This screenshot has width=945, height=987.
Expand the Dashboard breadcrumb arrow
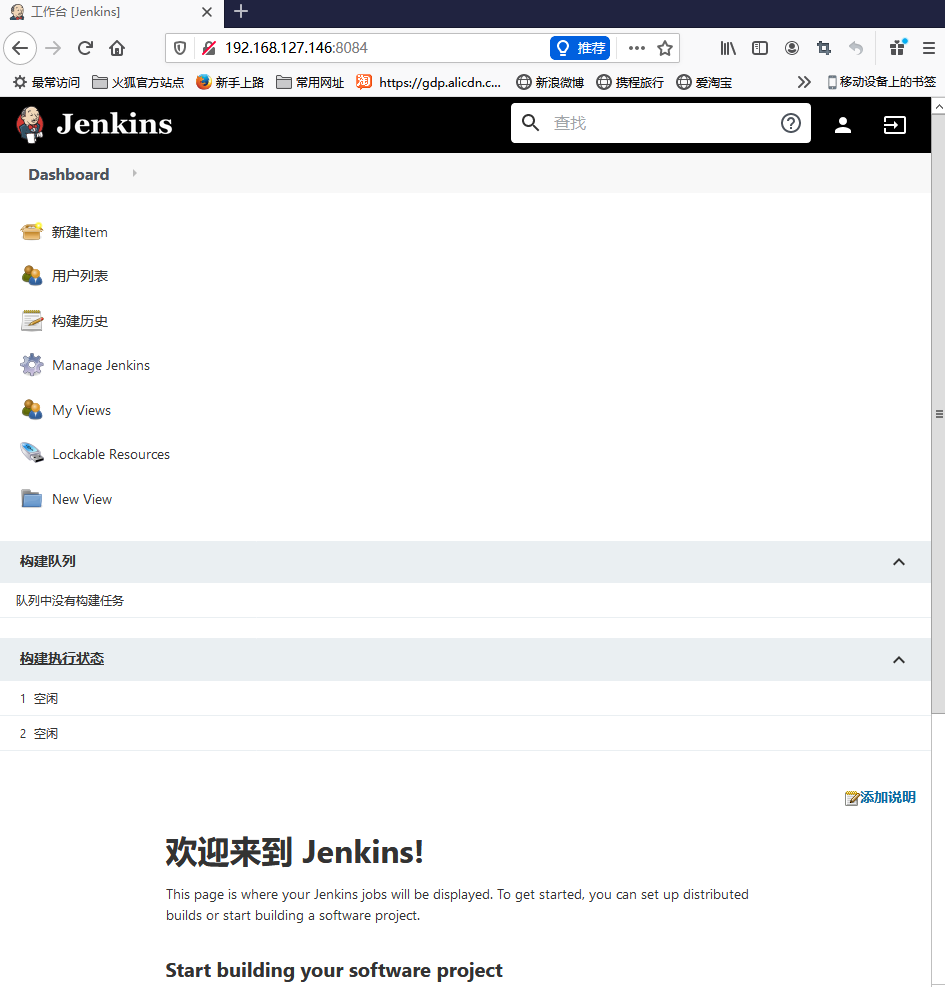pos(134,174)
